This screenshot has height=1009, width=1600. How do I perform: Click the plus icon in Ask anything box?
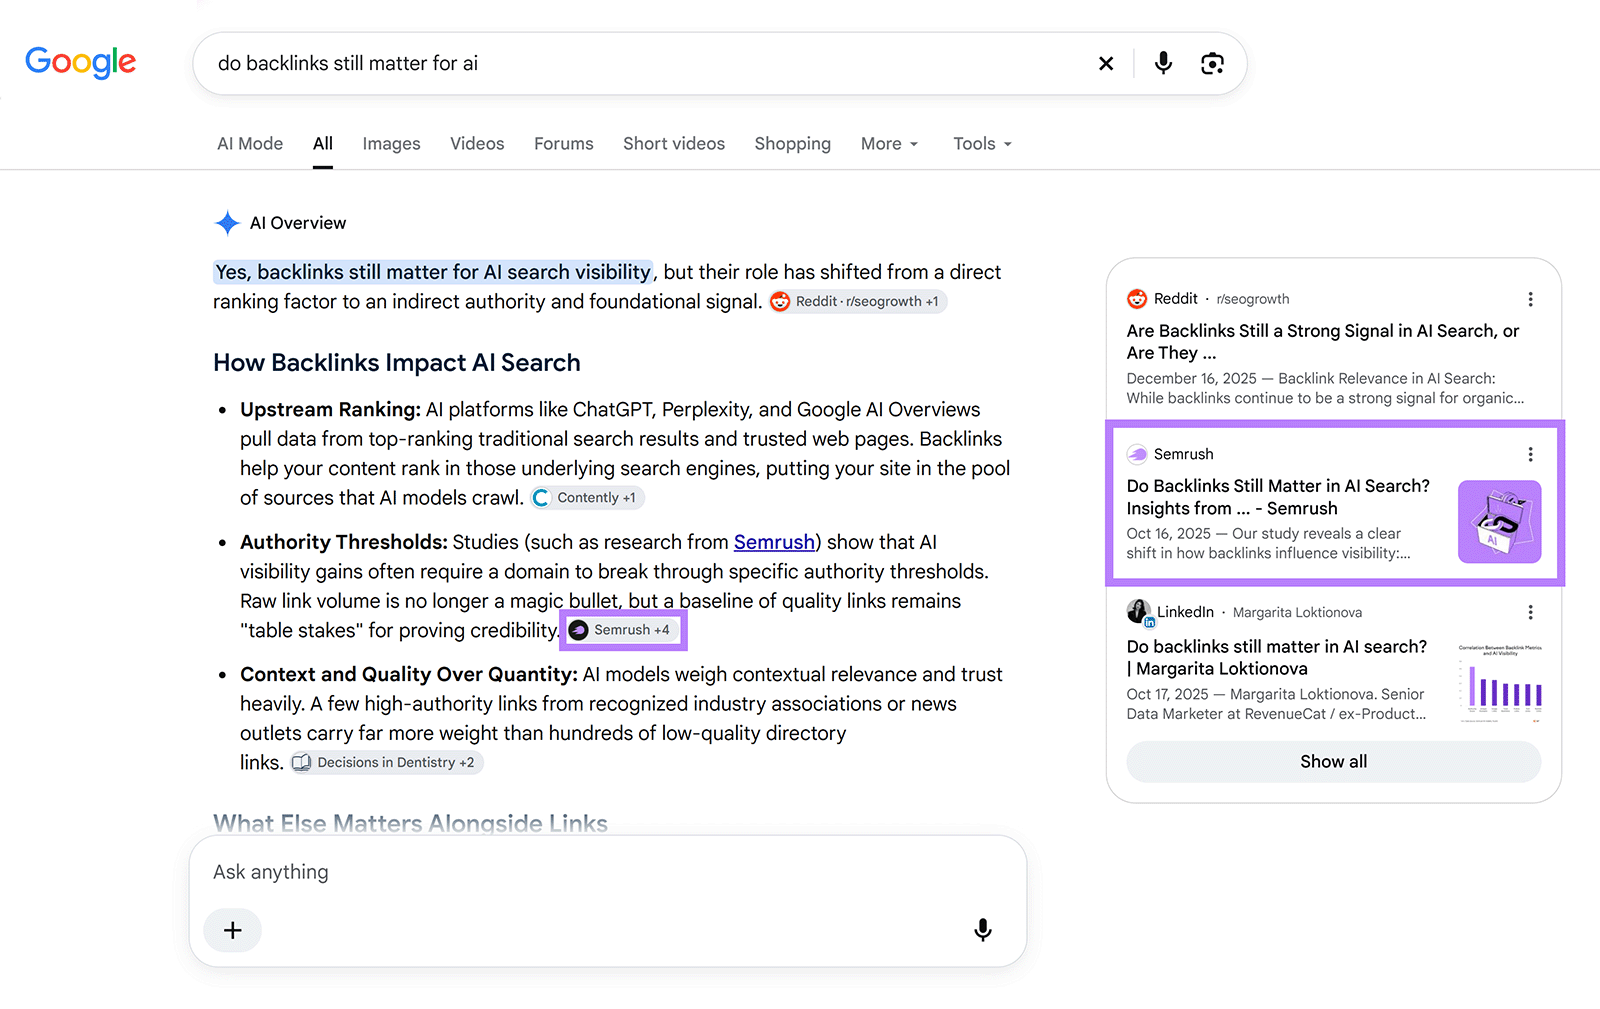coord(232,930)
